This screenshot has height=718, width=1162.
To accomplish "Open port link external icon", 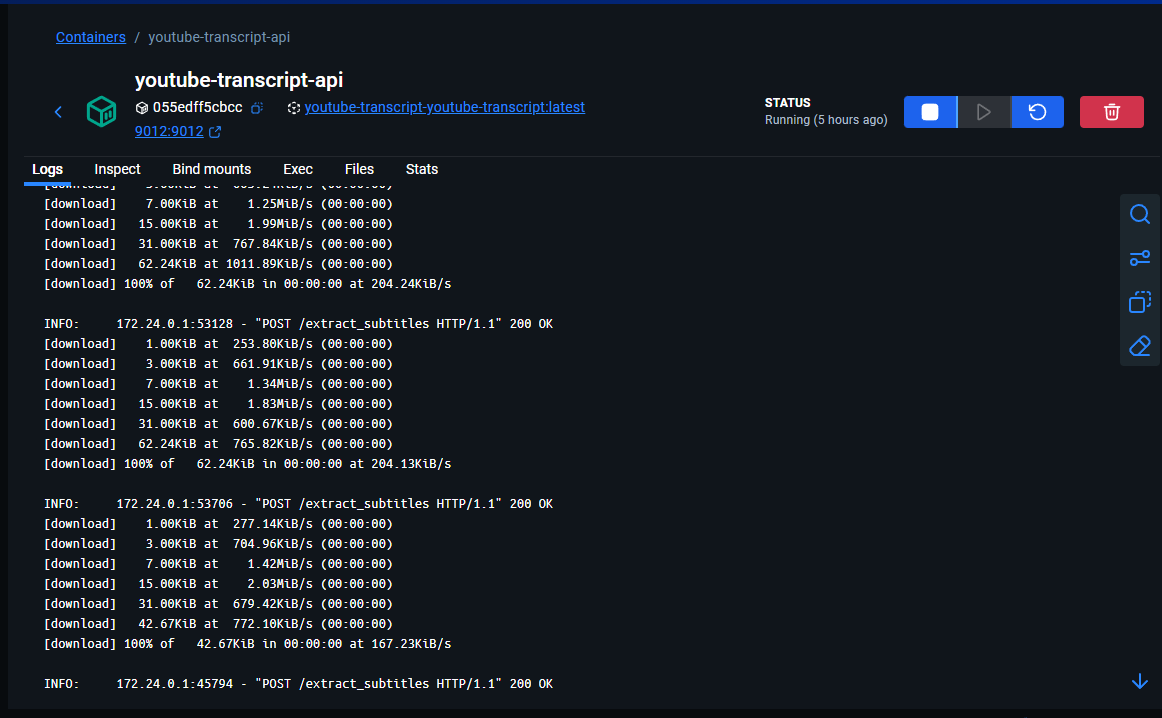I will pos(215,132).
